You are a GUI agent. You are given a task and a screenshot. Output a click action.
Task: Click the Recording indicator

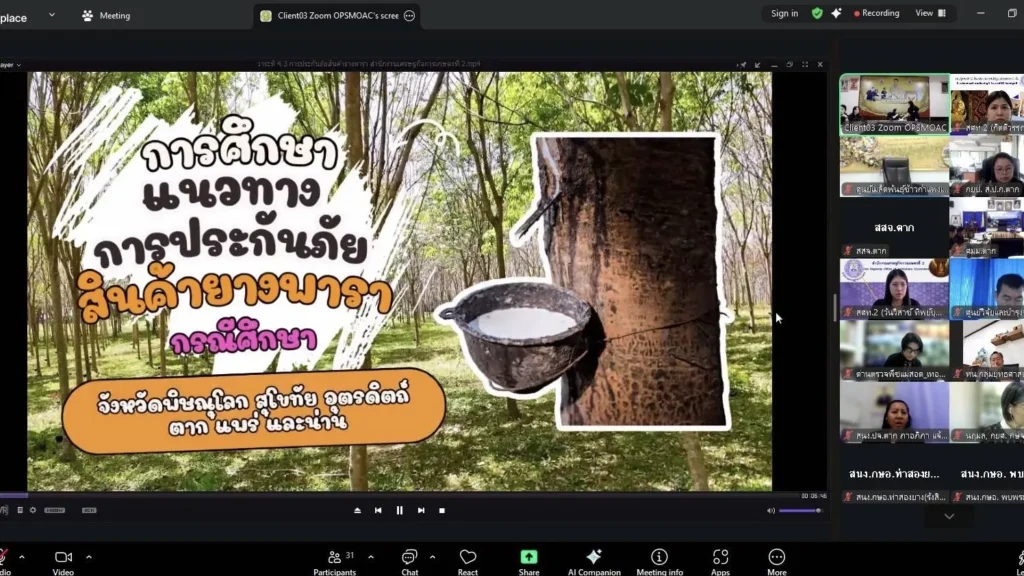(873, 13)
